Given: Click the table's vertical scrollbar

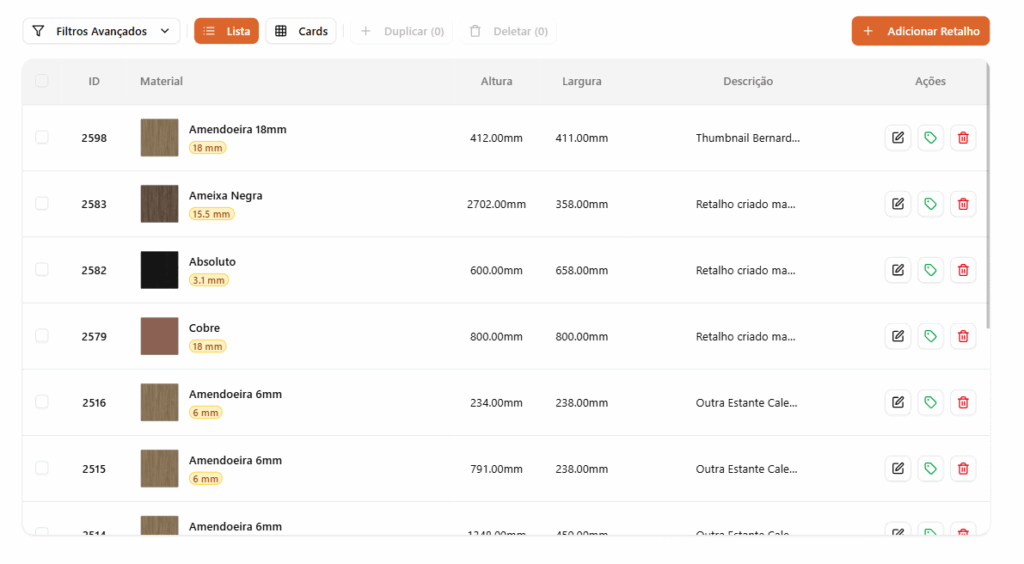Looking at the screenshot, I should pos(988,200).
